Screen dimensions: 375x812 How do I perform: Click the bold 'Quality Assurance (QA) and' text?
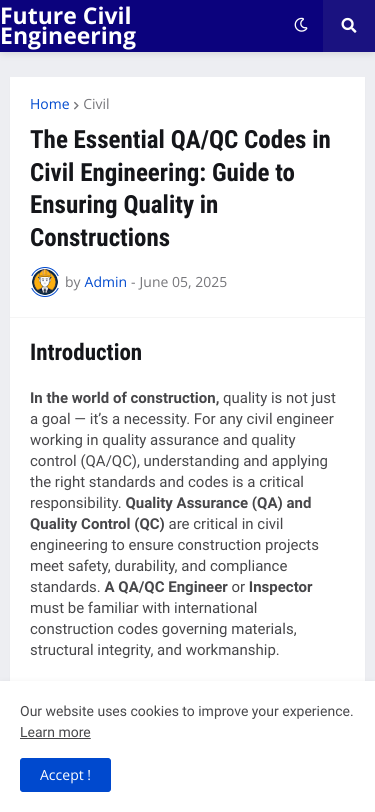coord(219,503)
